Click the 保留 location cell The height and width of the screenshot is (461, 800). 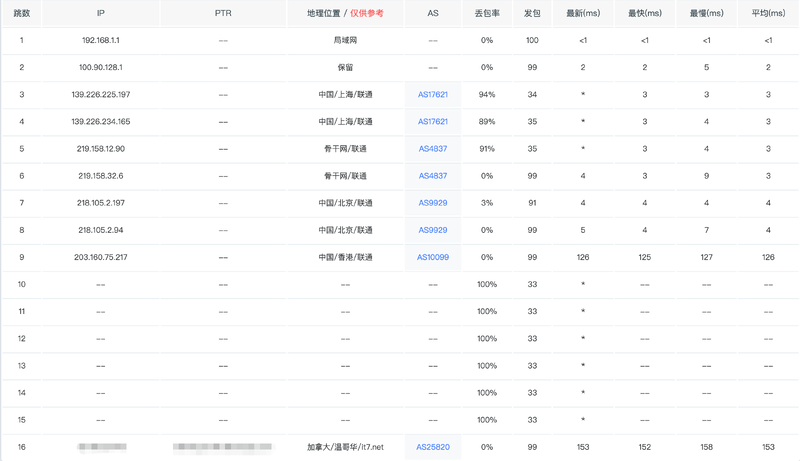(345, 67)
